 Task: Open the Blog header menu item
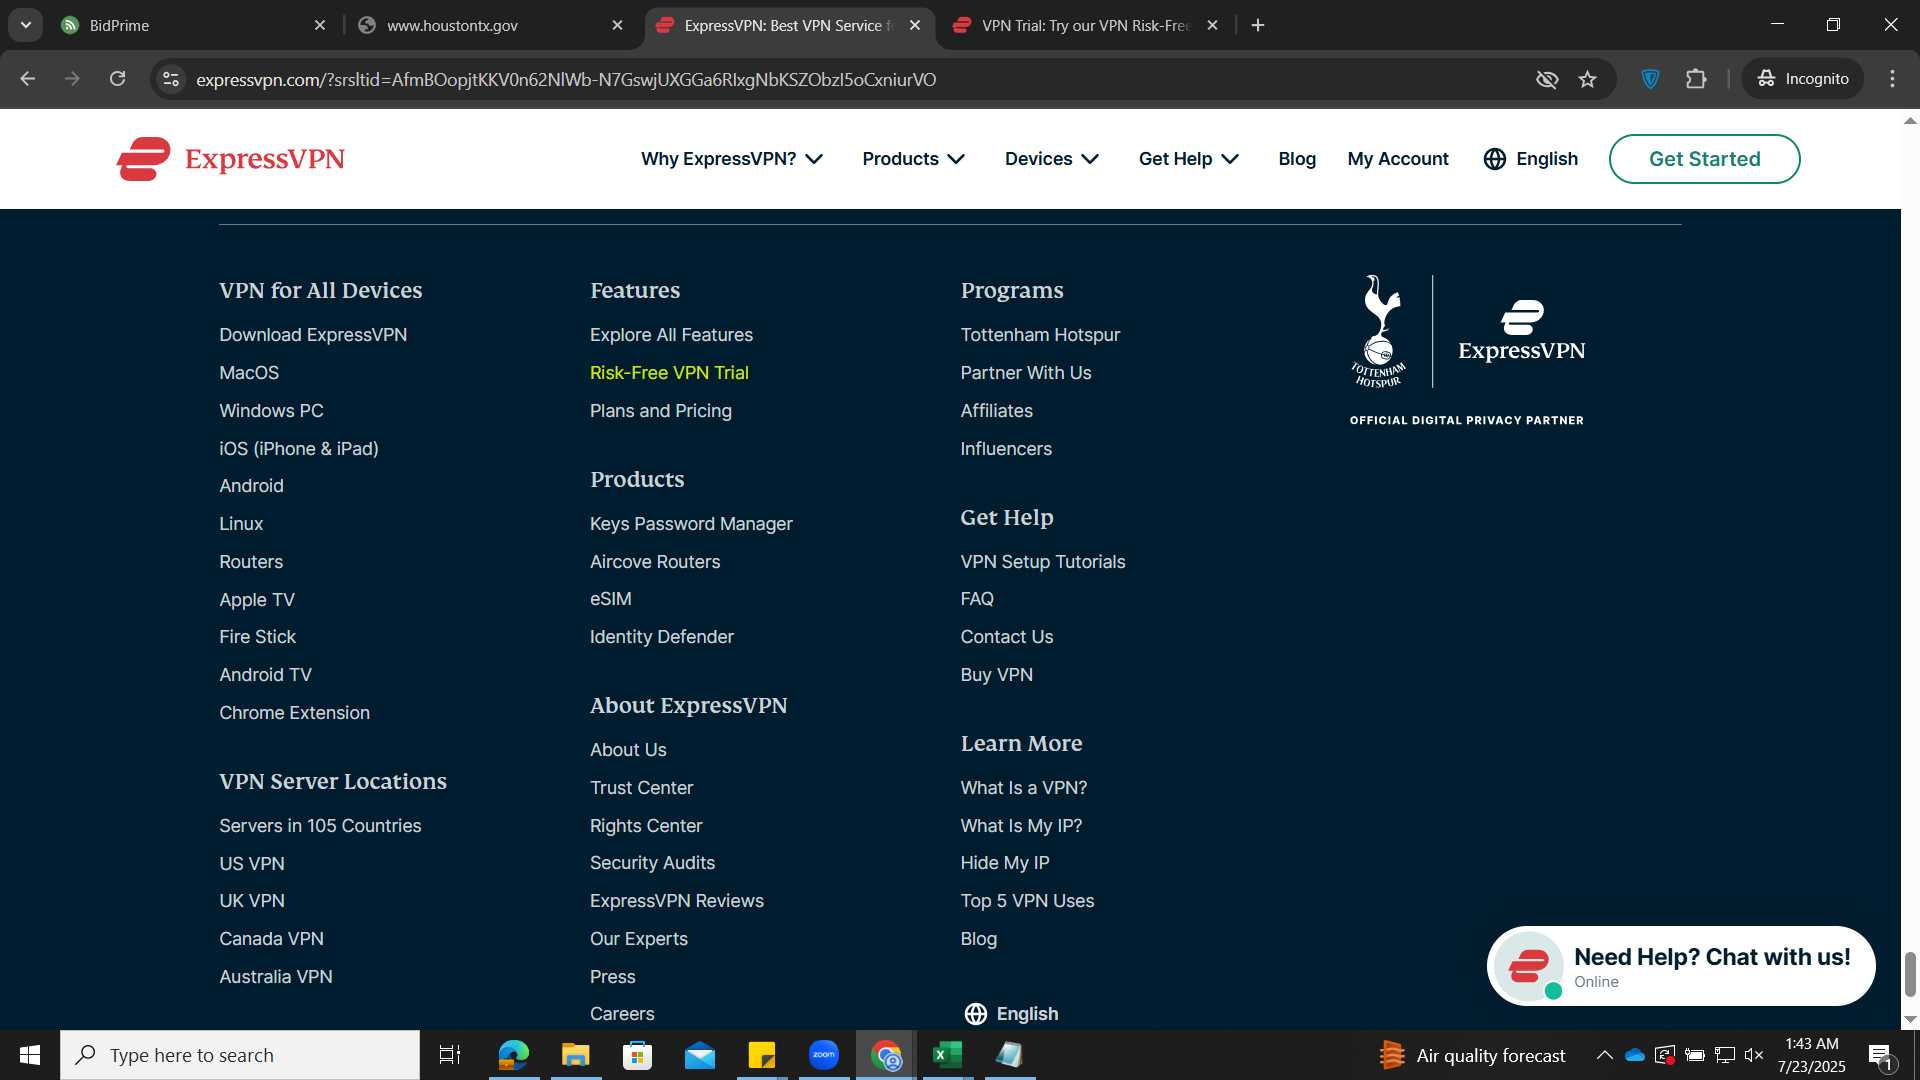1297,159
